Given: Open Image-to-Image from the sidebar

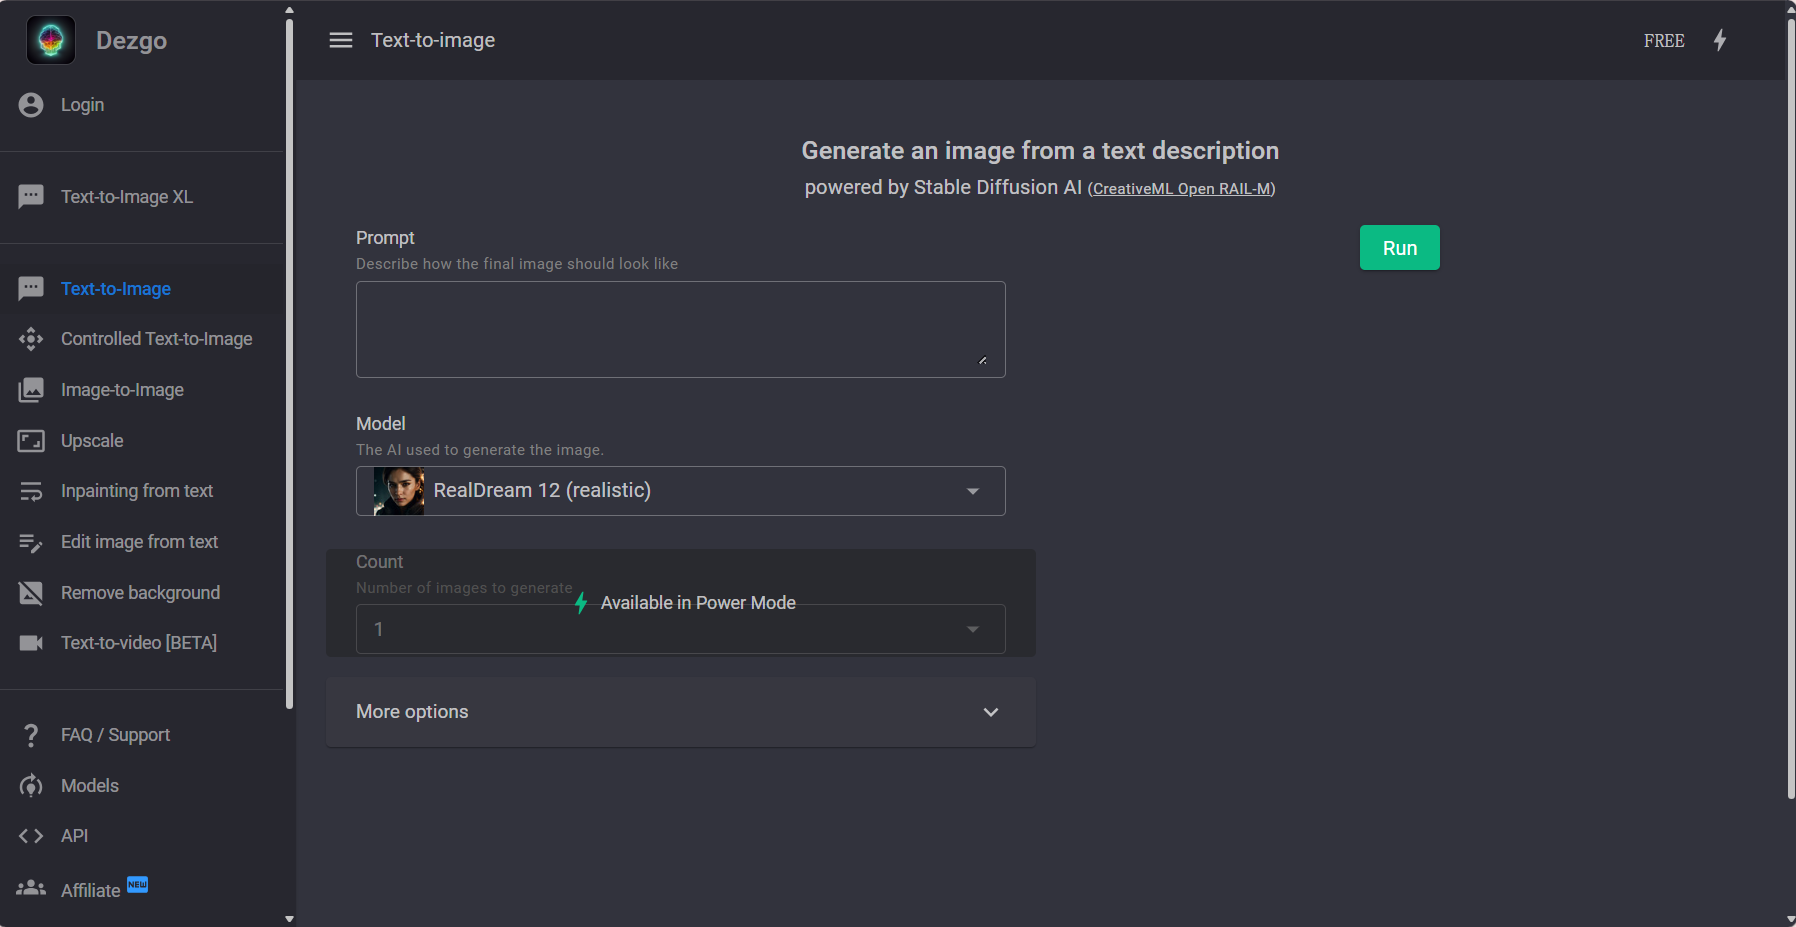Looking at the screenshot, I should 122,390.
